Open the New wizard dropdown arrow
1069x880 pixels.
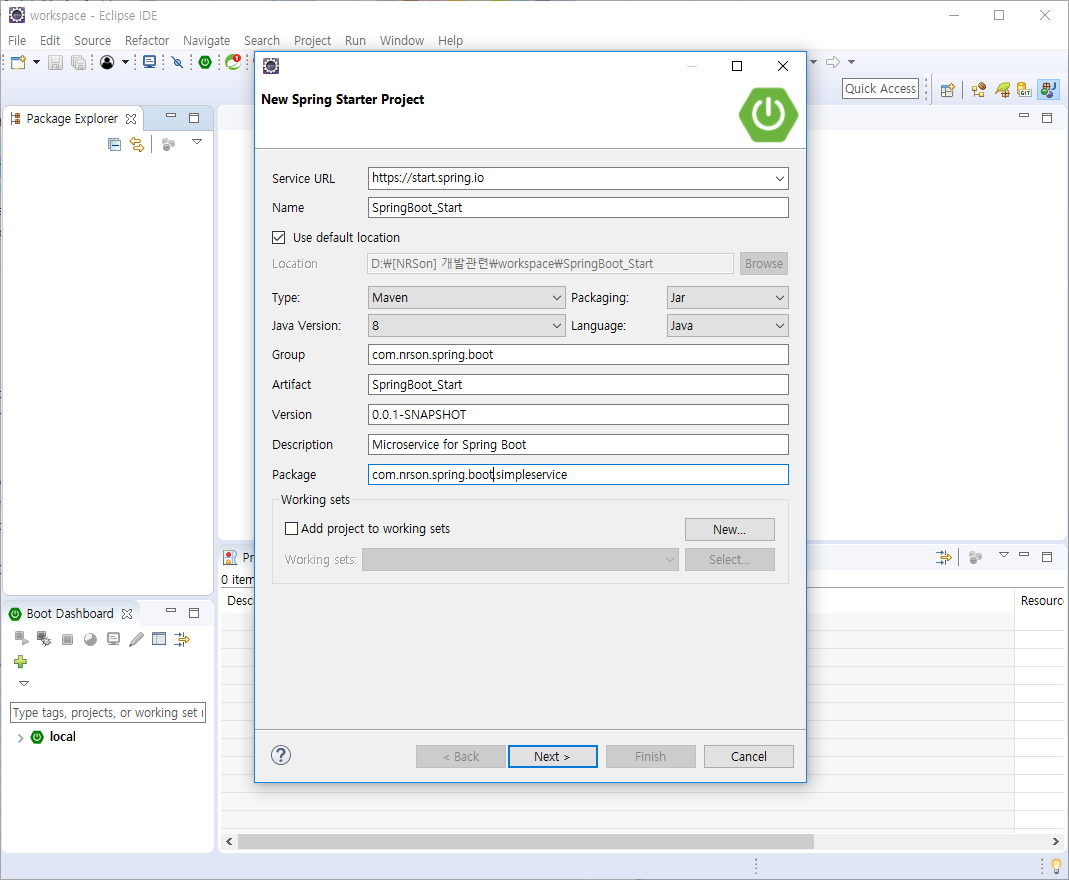click(36, 63)
